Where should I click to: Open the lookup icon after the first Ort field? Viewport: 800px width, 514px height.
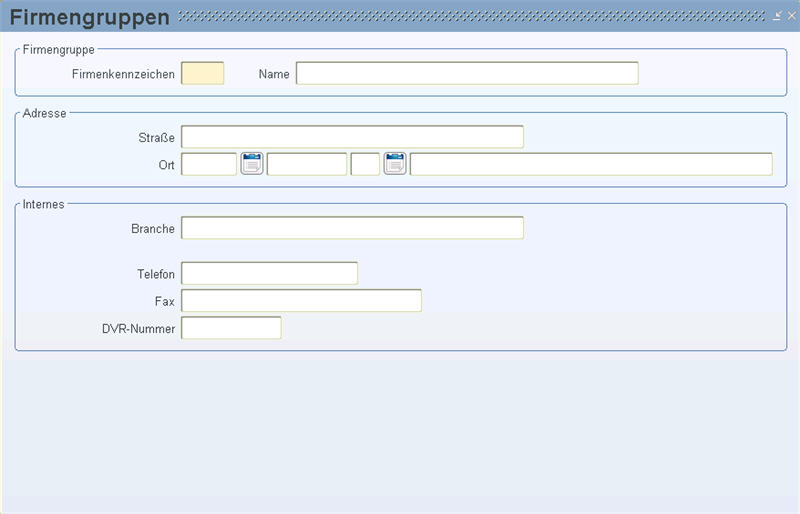tap(252, 164)
